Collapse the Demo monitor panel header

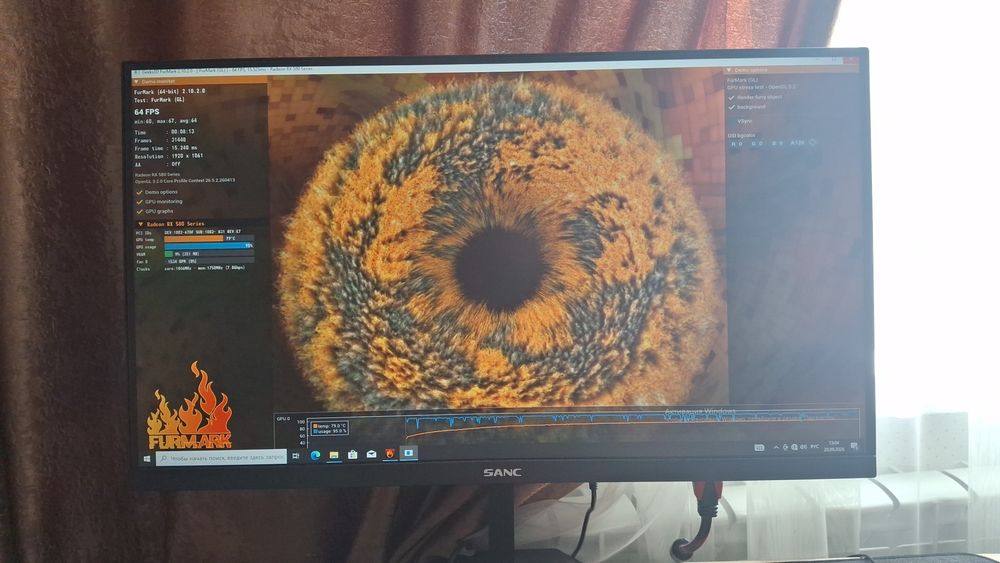coord(198,82)
